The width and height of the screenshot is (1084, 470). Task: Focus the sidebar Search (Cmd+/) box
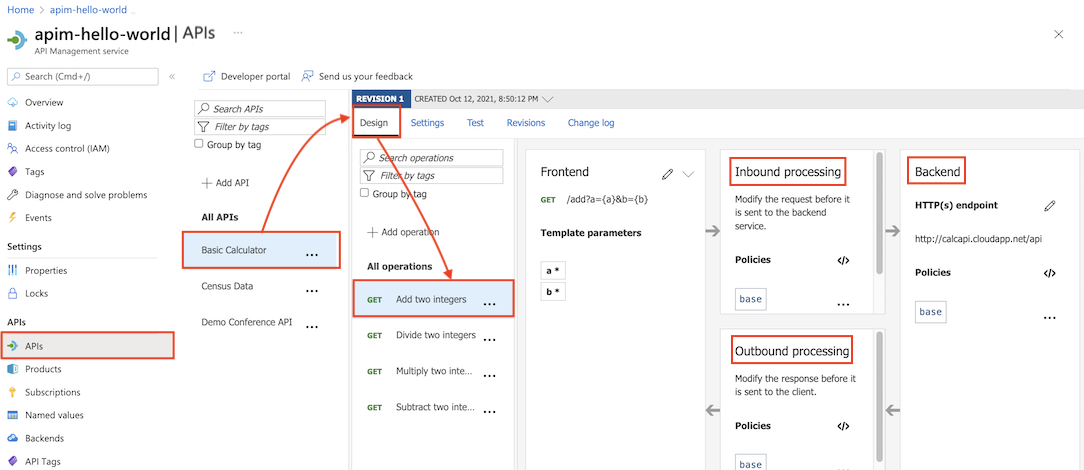pos(82,76)
